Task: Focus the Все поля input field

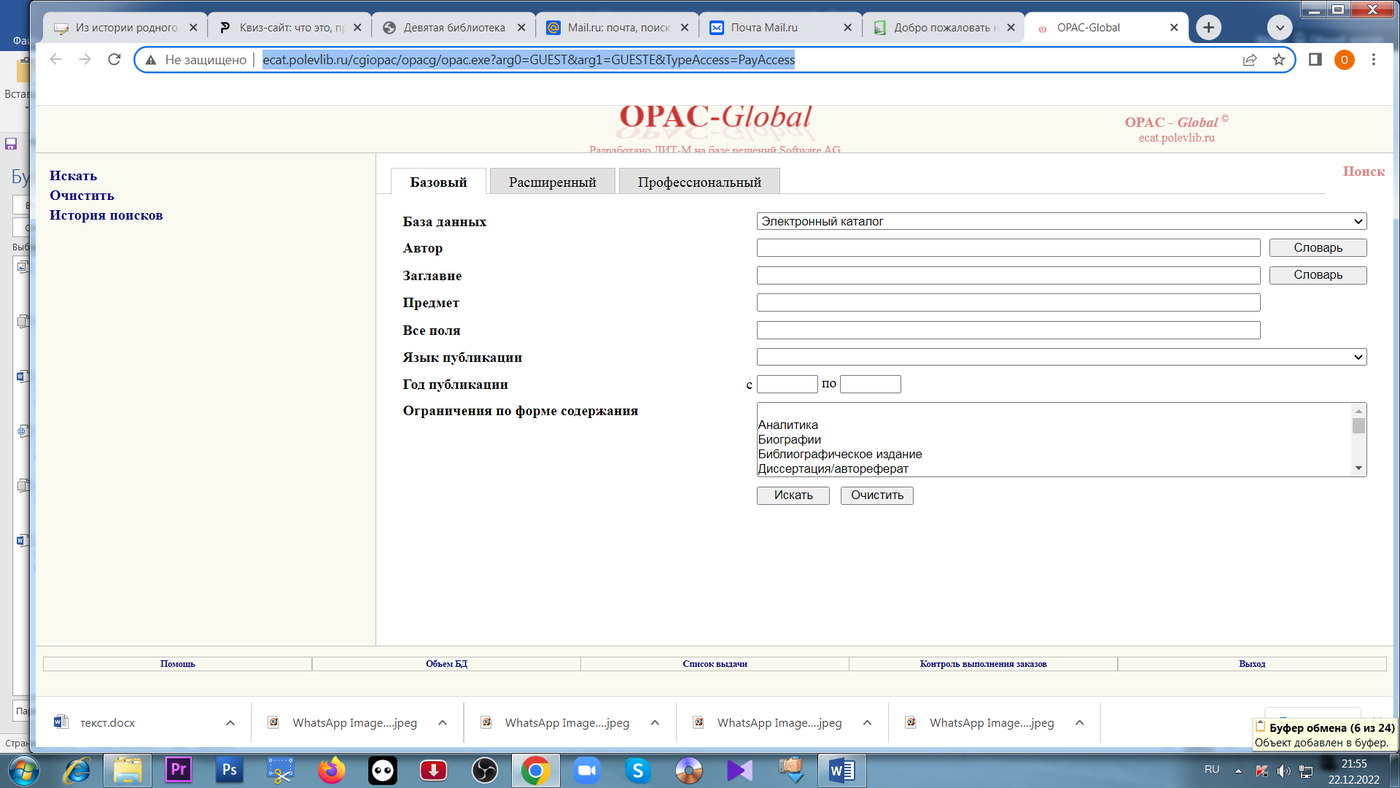Action: (1008, 330)
